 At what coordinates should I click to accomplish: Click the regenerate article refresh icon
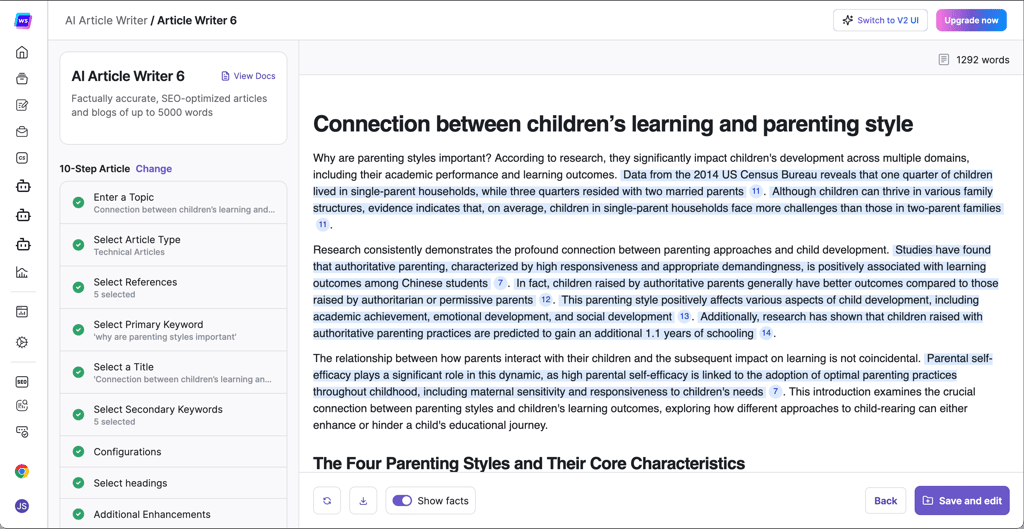pyautogui.click(x=327, y=501)
